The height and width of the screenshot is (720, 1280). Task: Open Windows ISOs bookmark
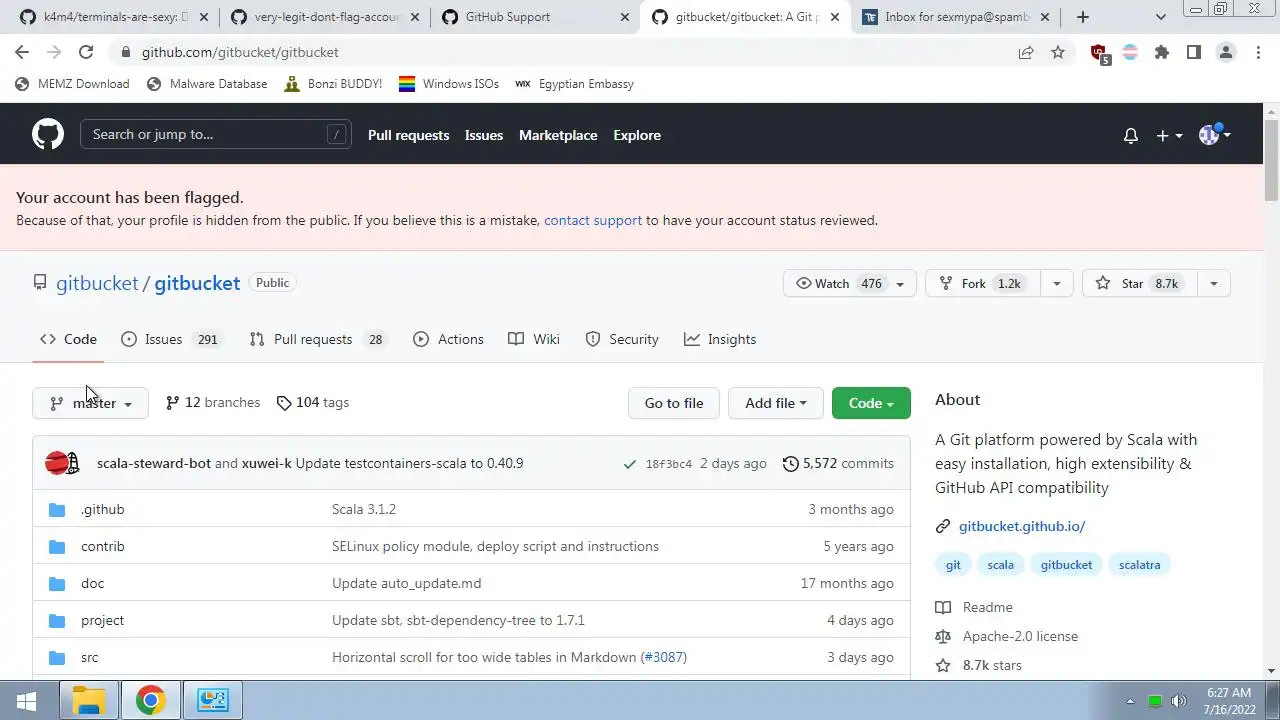(449, 84)
